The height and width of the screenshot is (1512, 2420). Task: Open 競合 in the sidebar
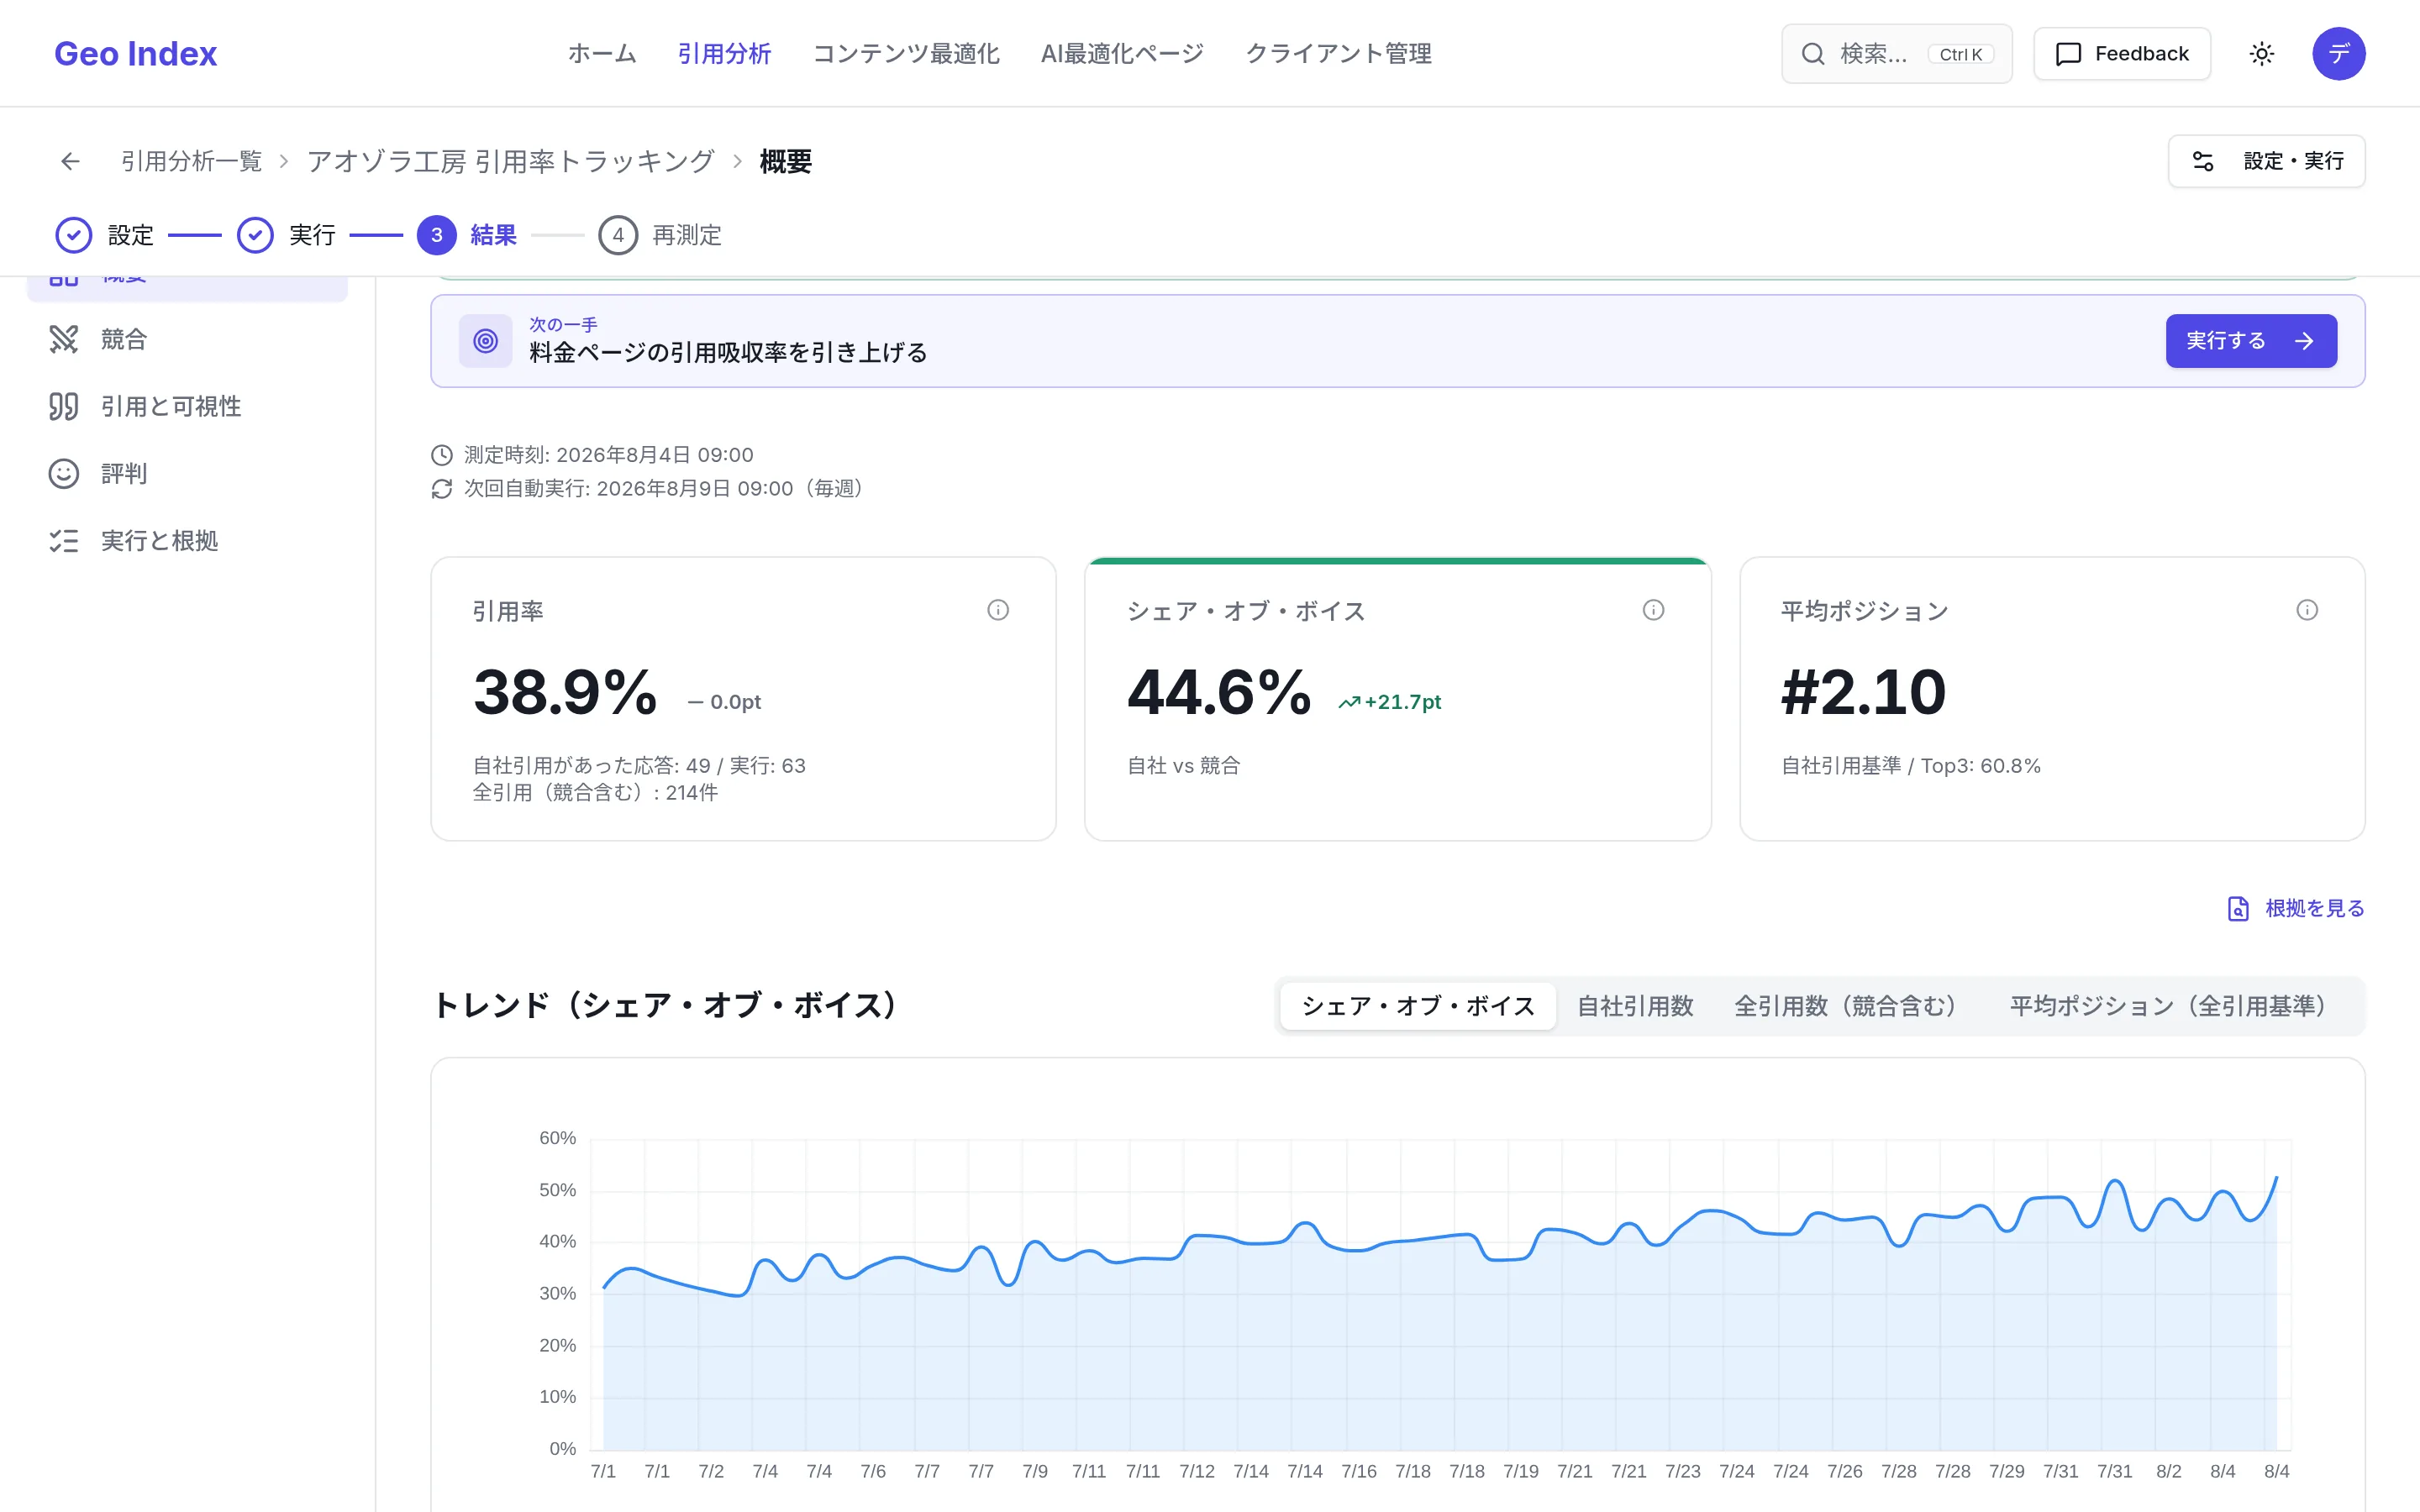tap(187, 339)
